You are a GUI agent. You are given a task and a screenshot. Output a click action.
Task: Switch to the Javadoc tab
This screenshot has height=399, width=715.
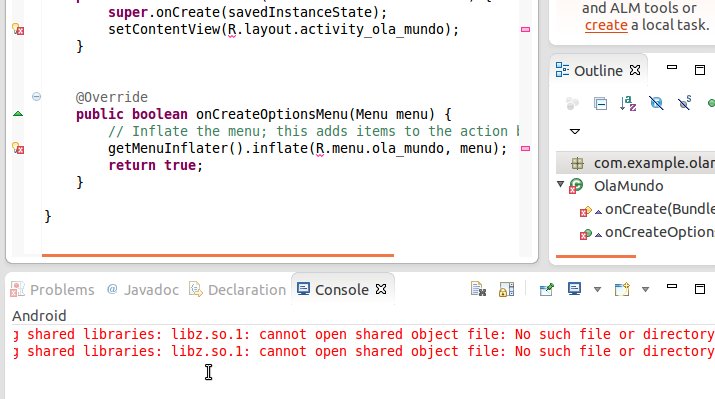pos(142,290)
